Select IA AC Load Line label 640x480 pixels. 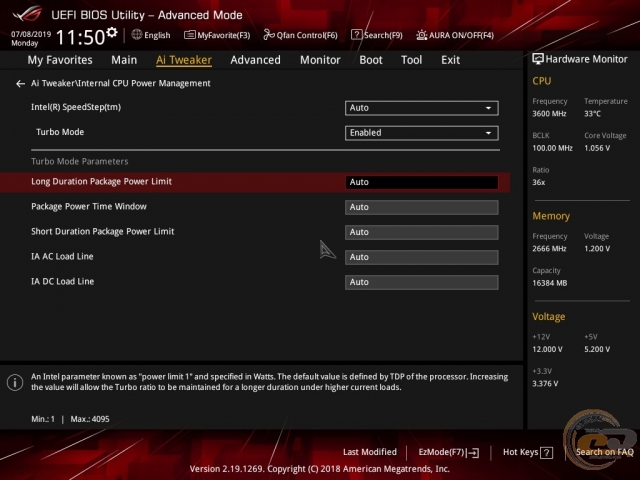click(x=62, y=256)
